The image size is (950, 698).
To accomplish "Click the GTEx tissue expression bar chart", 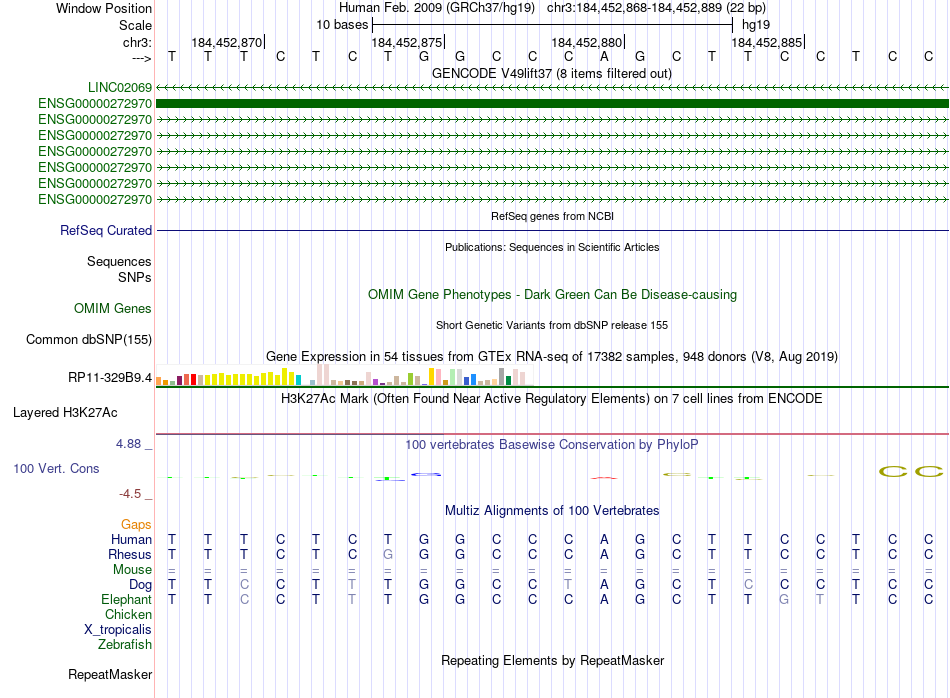I will tap(344, 375).
